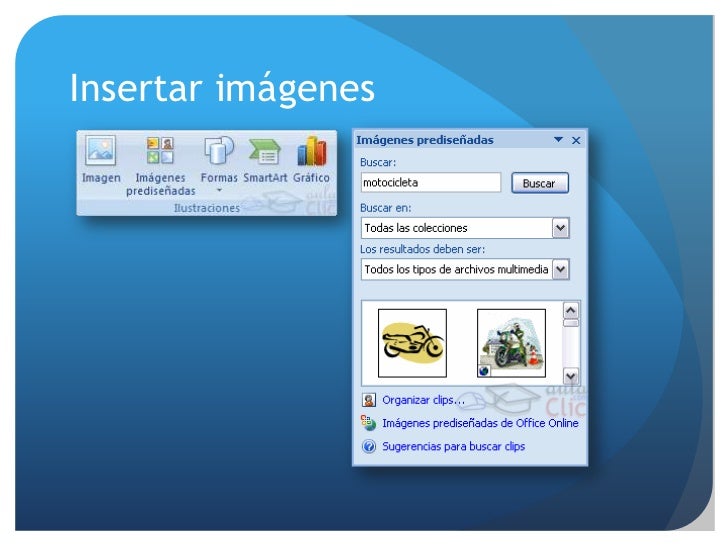Viewport: 728px width, 546px height.
Task: Open Organizar clips link
Action: (x=423, y=400)
